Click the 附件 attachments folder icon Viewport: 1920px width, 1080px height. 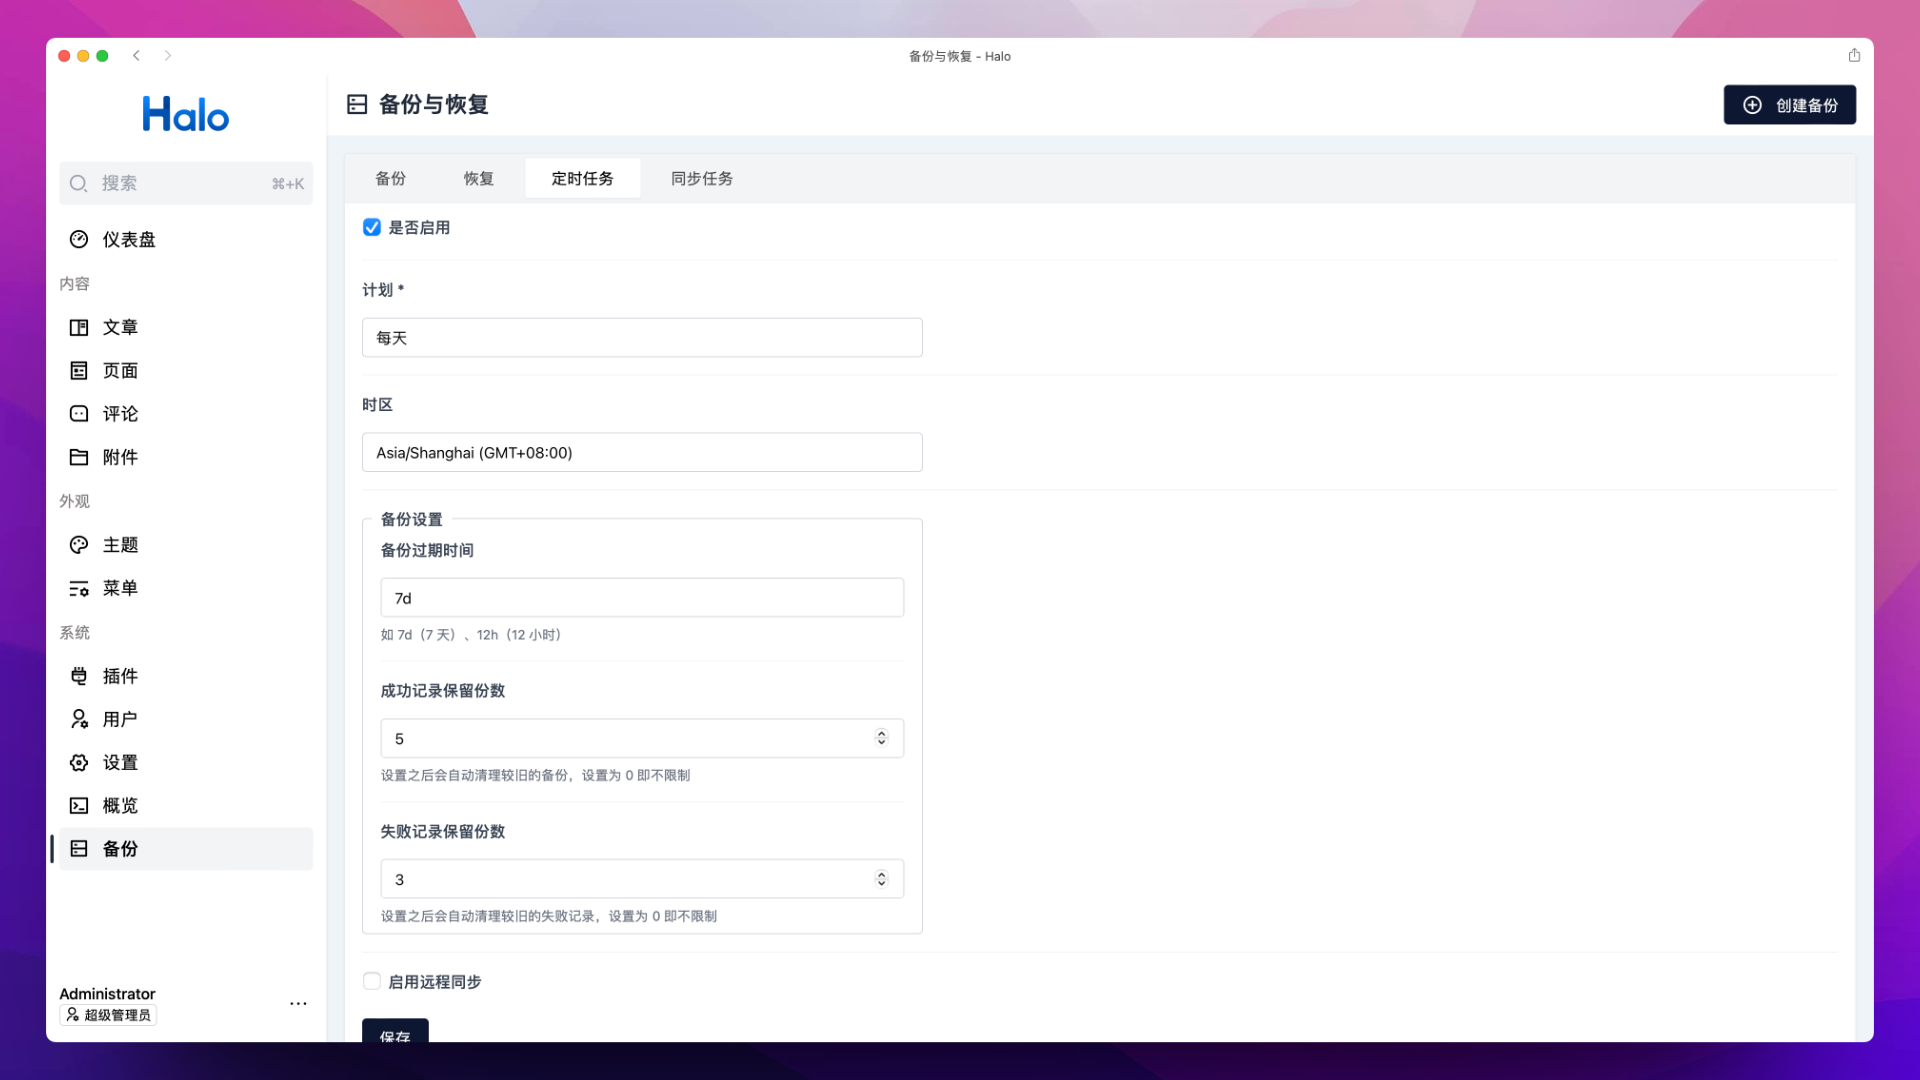pyautogui.click(x=79, y=457)
